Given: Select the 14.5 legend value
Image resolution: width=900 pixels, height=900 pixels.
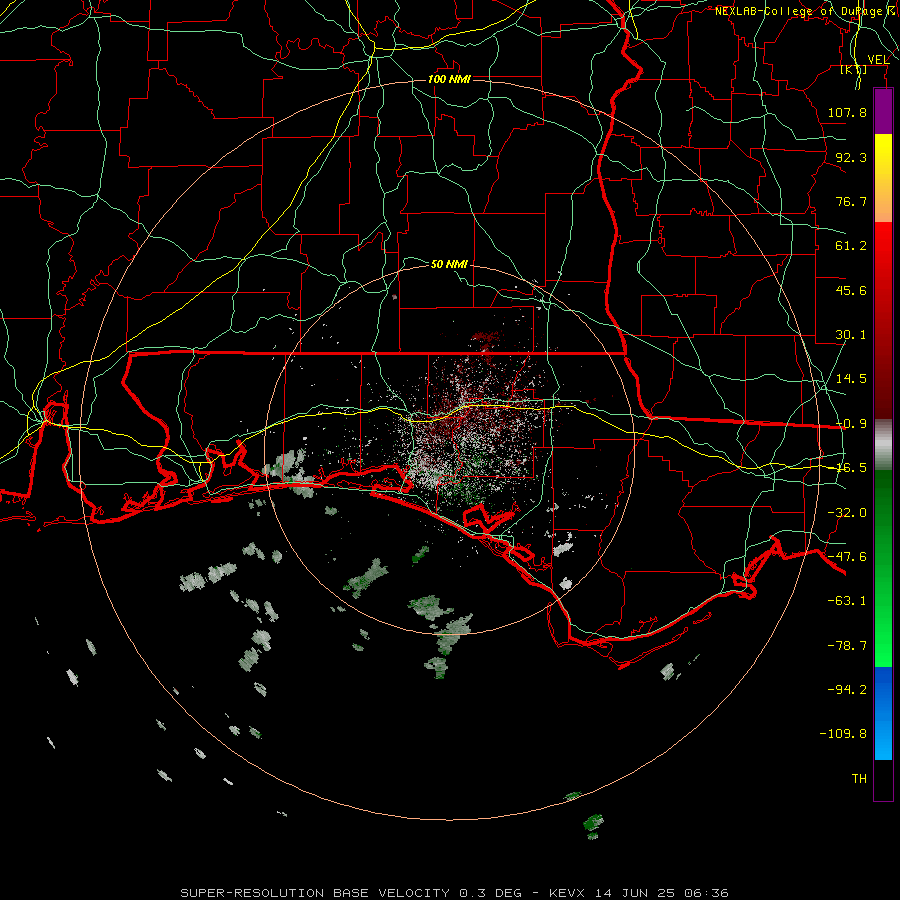Looking at the screenshot, I should (x=851, y=379).
